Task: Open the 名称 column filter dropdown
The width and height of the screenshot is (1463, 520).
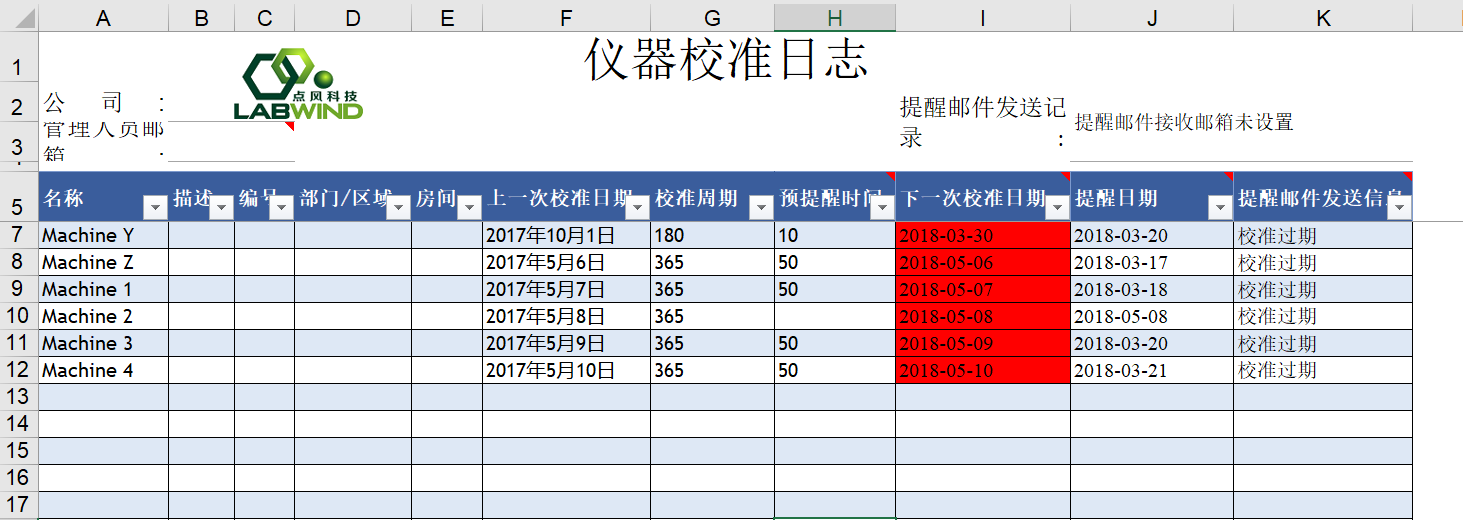Action: [x=155, y=207]
